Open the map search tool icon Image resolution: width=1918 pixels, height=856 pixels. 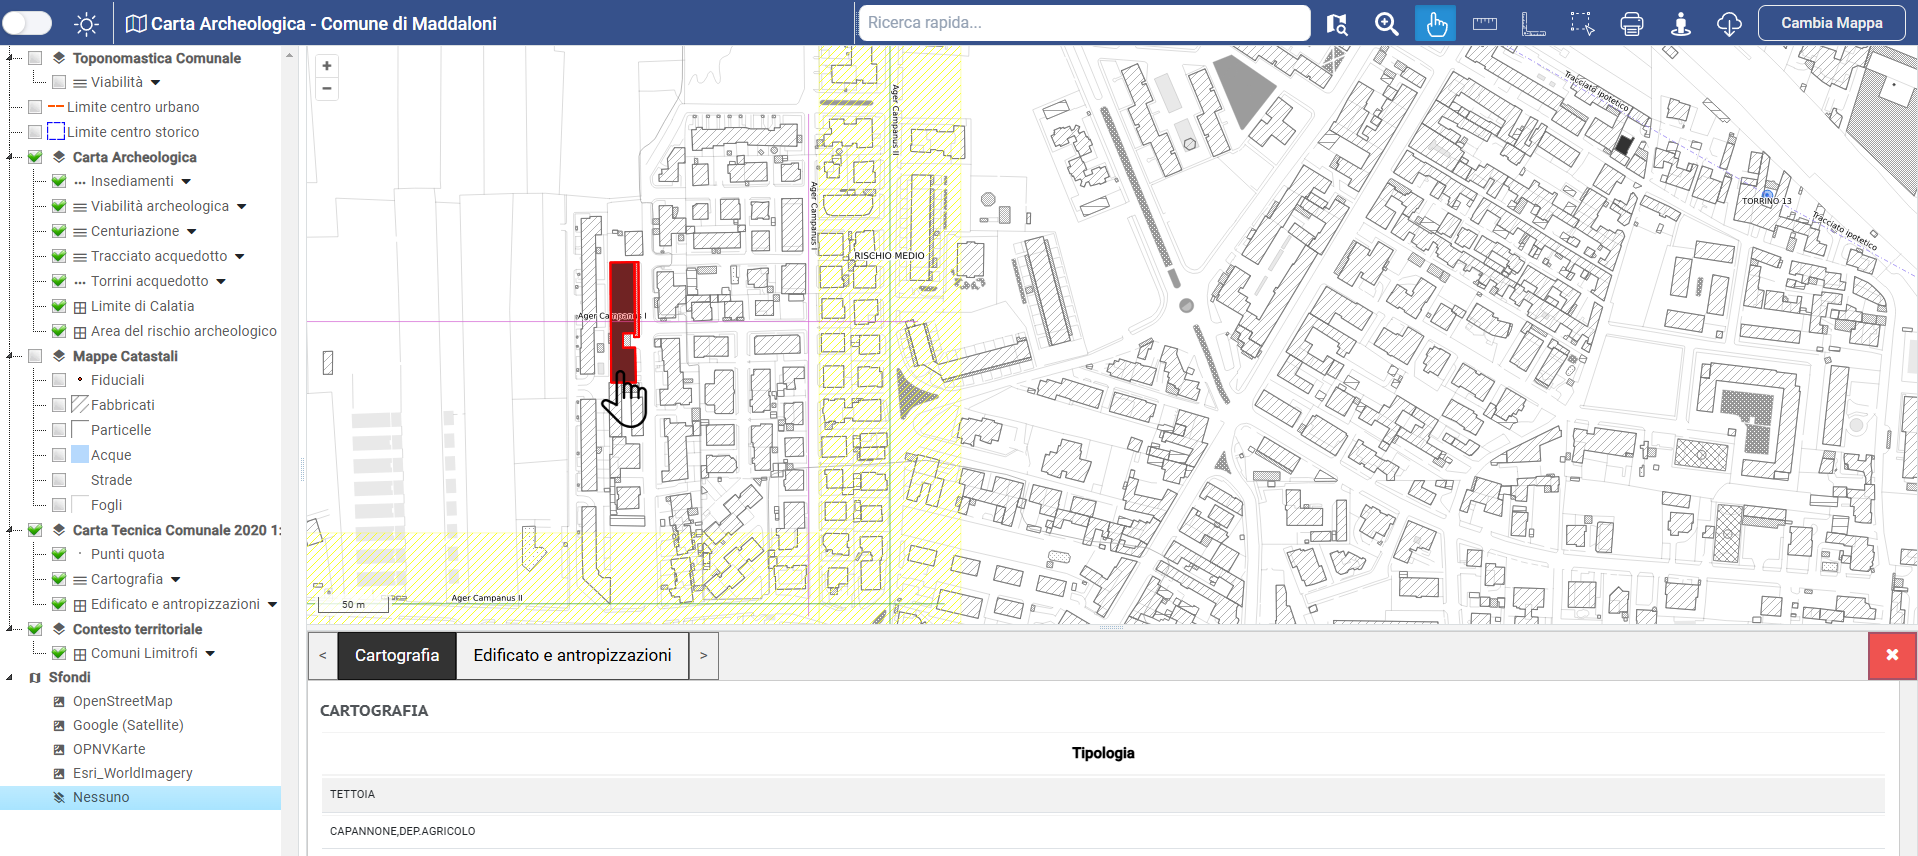tap(1337, 24)
